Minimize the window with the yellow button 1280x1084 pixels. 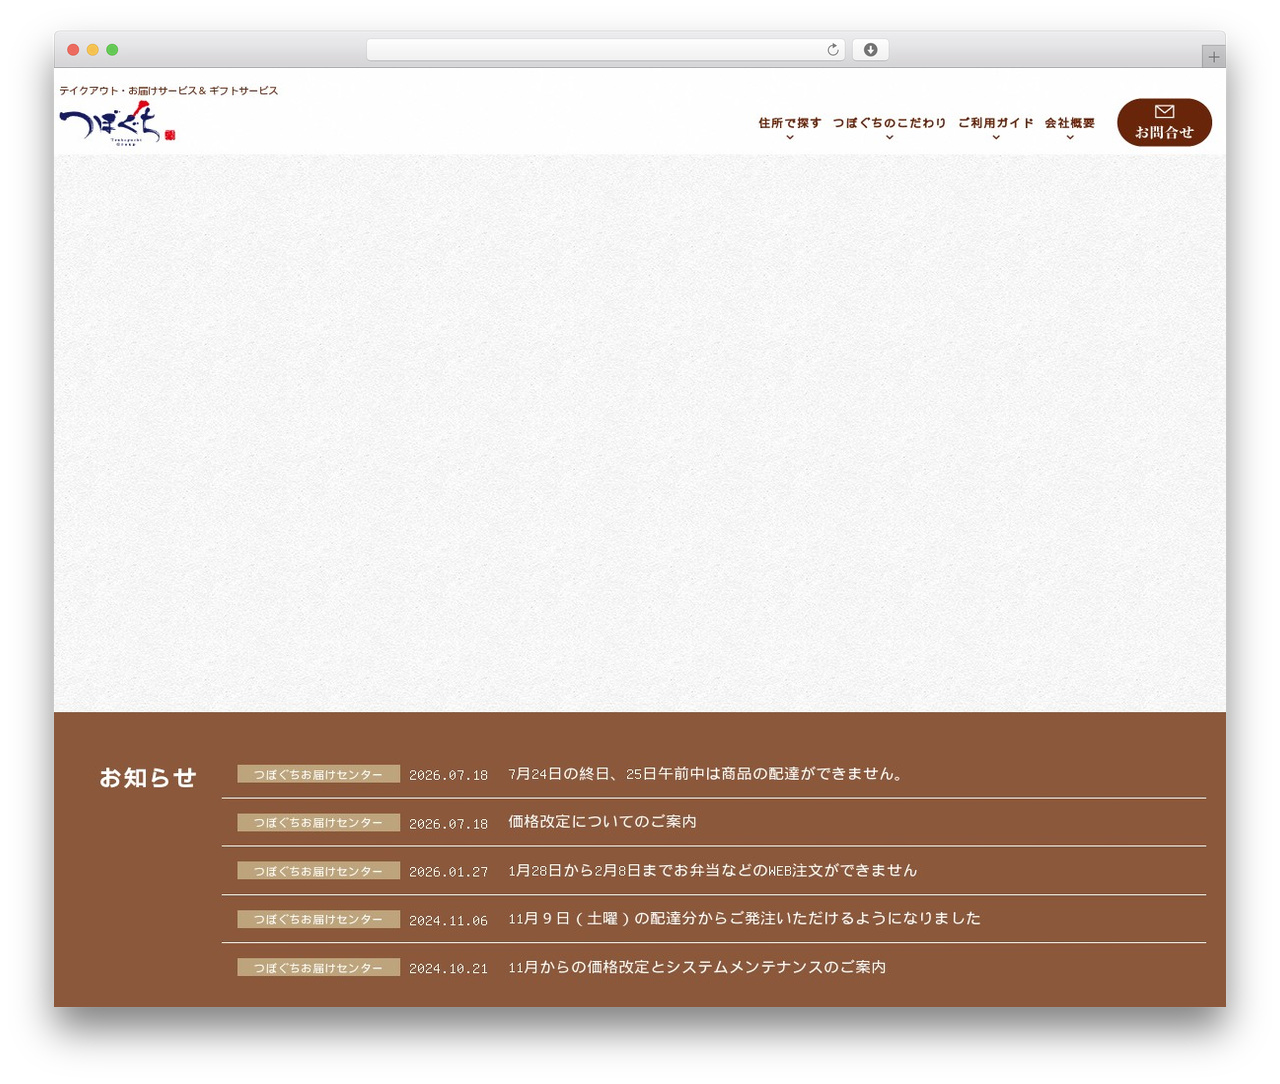point(93,50)
